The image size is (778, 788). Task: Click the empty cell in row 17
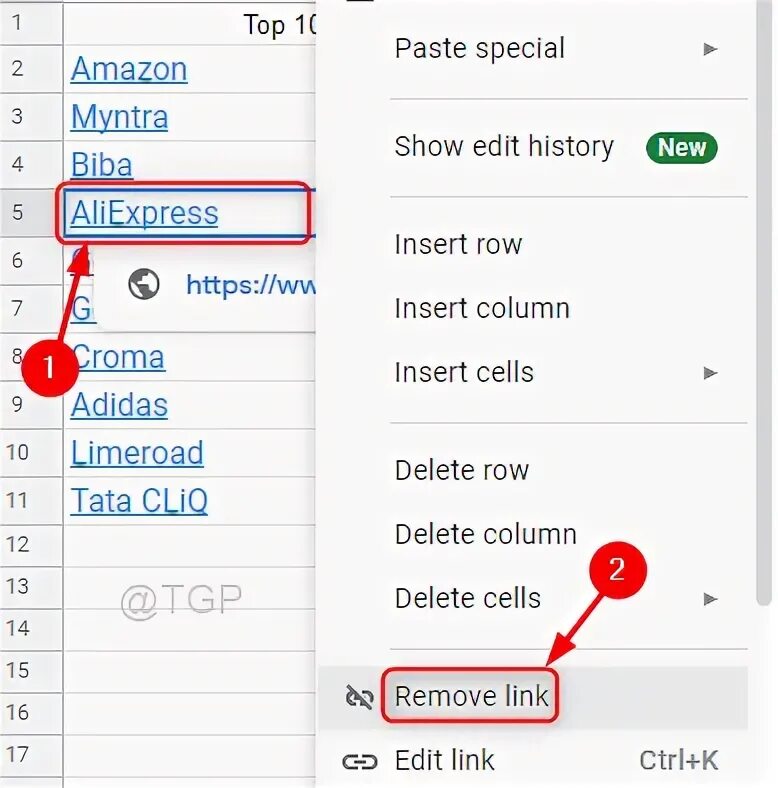point(189,756)
